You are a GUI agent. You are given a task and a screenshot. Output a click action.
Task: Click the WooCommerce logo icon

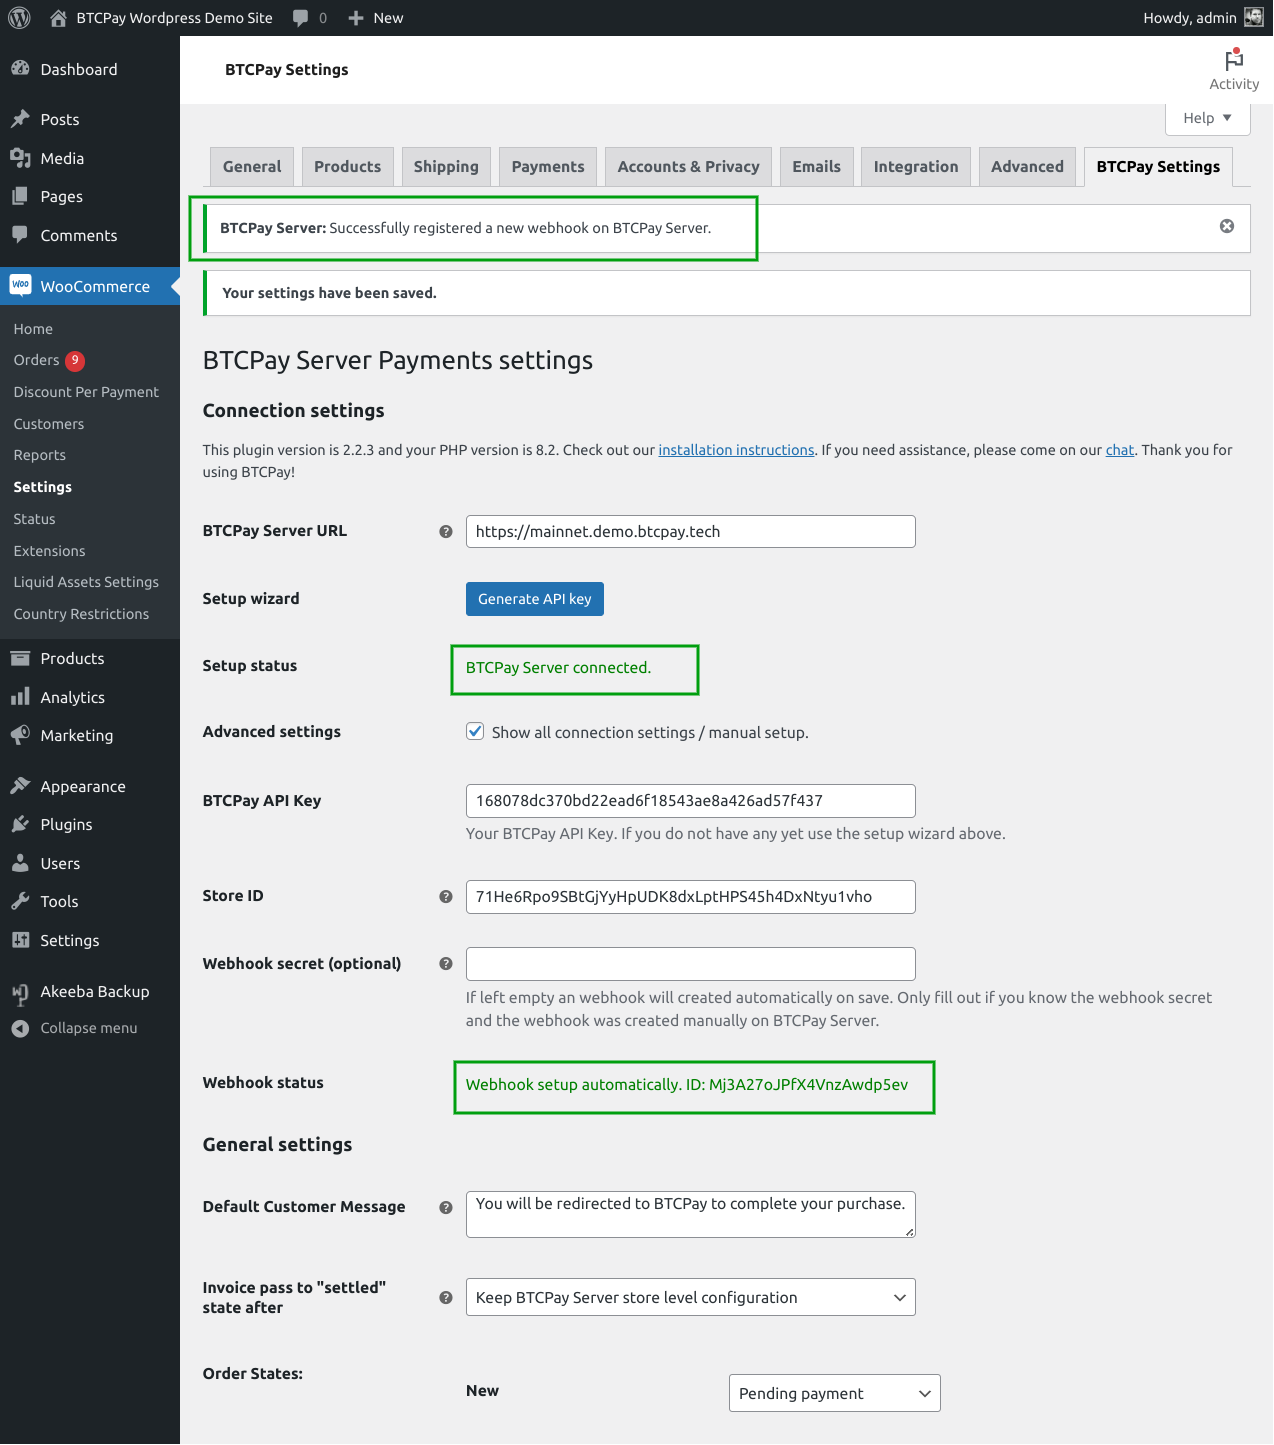point(20,285)
